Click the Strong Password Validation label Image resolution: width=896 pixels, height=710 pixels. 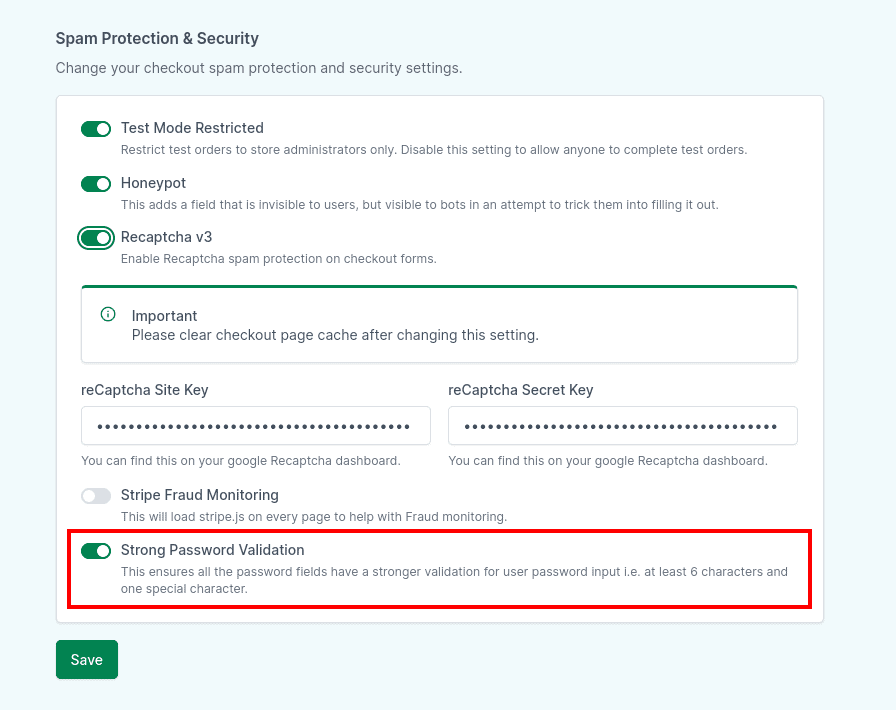click(212, 550)
